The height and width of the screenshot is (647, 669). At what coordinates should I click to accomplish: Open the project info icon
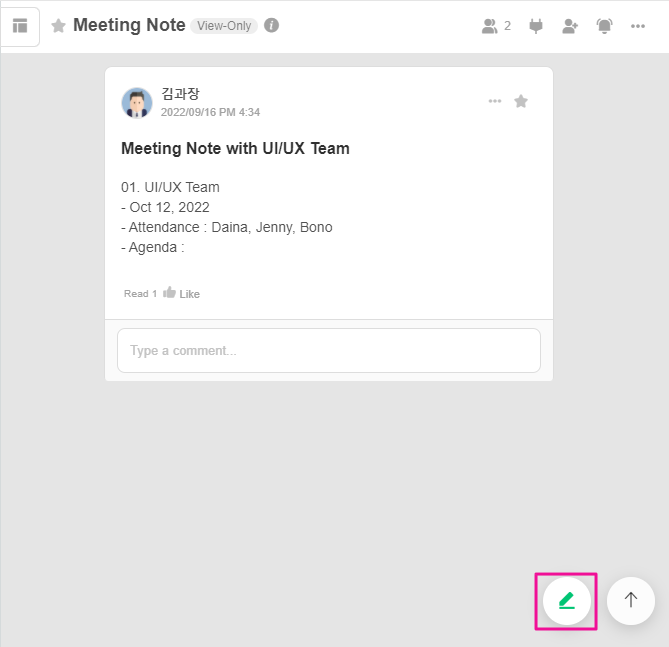(272, 26)
